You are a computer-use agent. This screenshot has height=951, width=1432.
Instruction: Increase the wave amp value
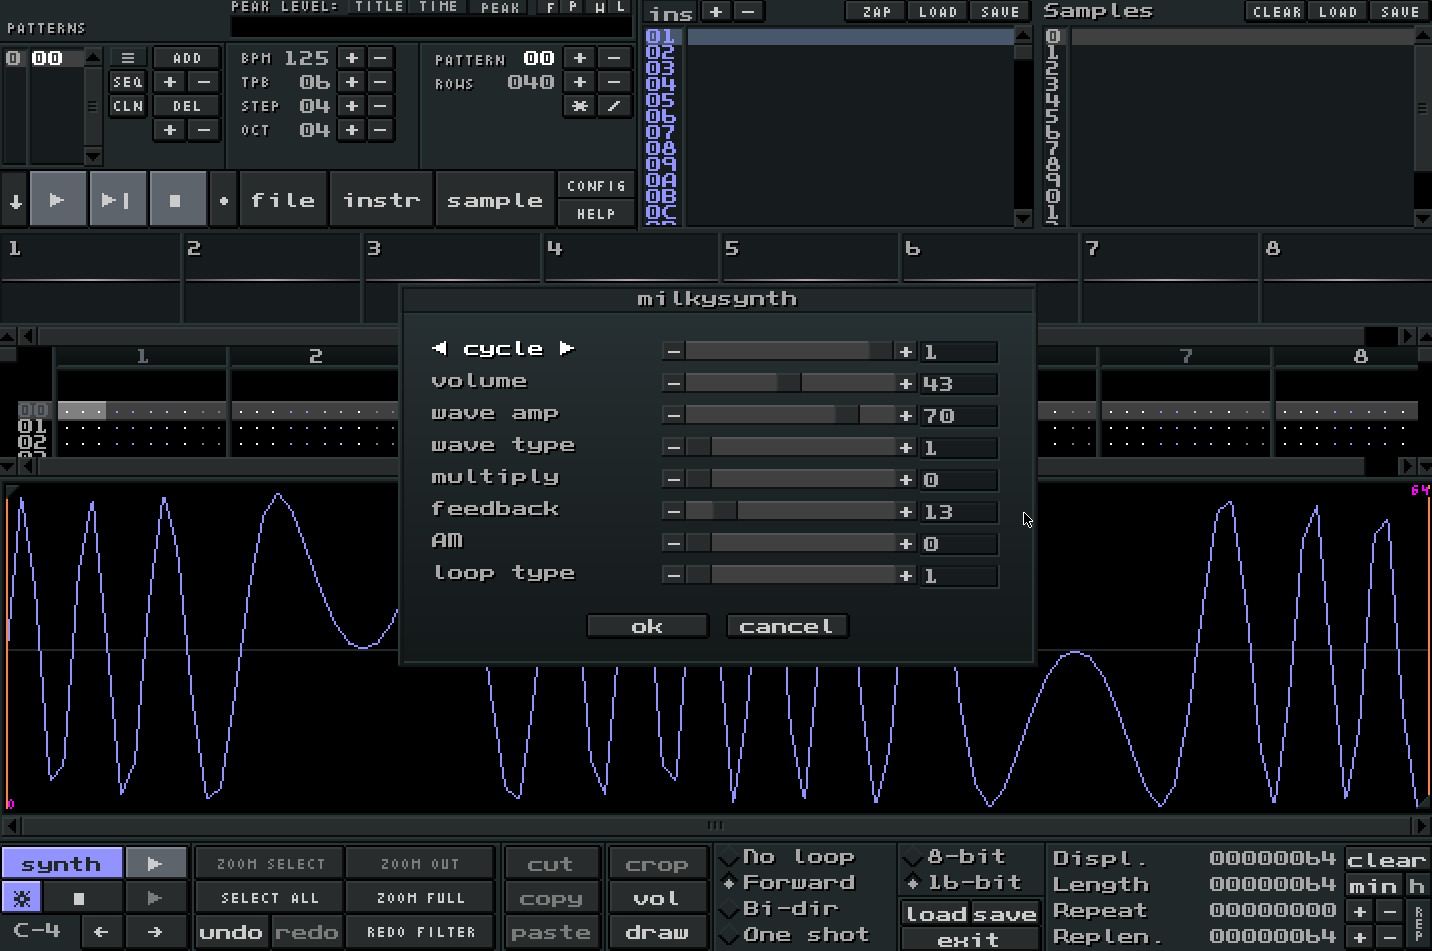906,416
